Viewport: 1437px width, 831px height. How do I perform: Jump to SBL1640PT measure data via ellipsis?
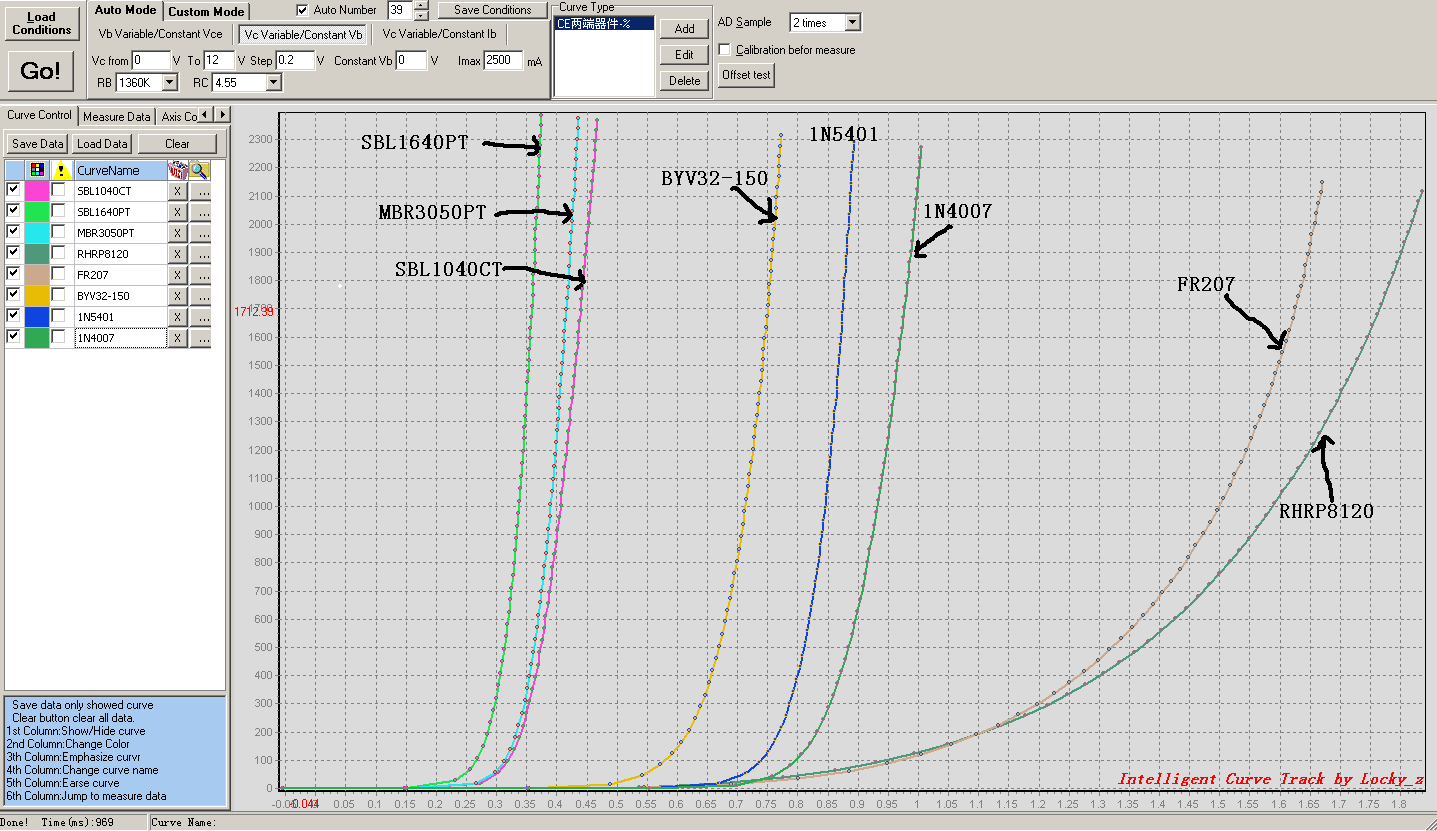coord(200,212)
